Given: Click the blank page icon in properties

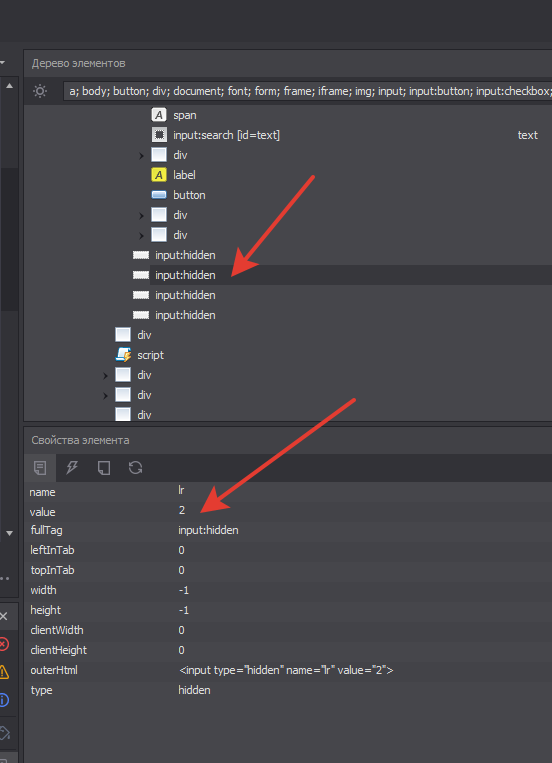Looking at the screenshot, I should click(104, 468).
